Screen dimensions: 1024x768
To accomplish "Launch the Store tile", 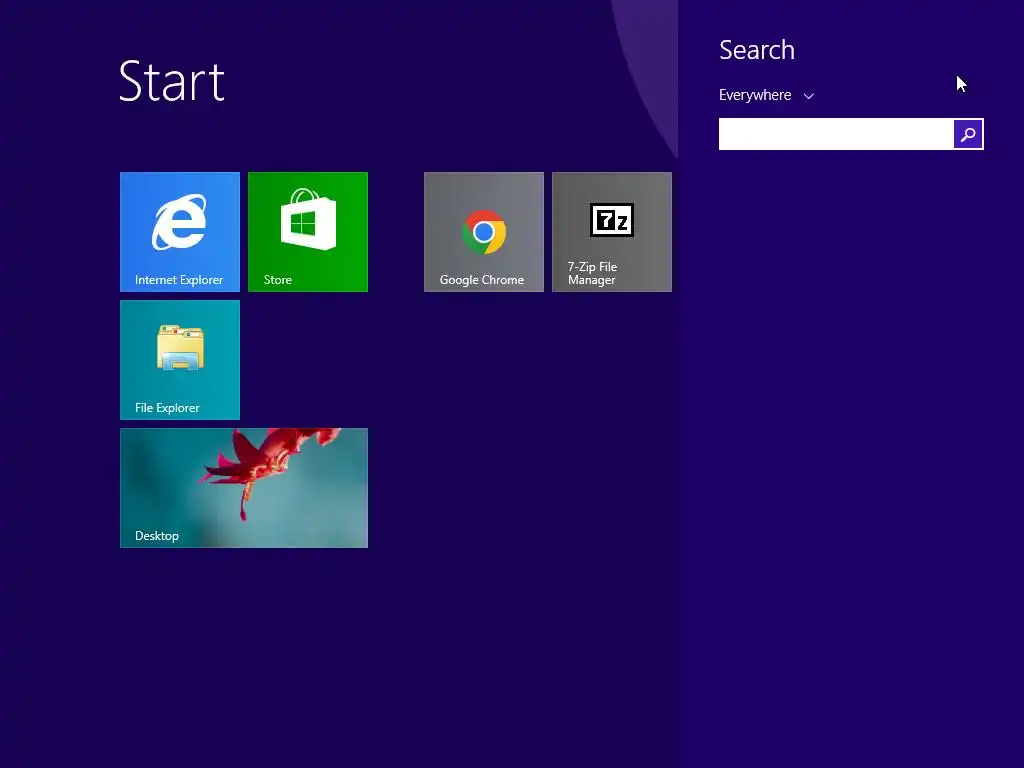I will pos(308,232).
